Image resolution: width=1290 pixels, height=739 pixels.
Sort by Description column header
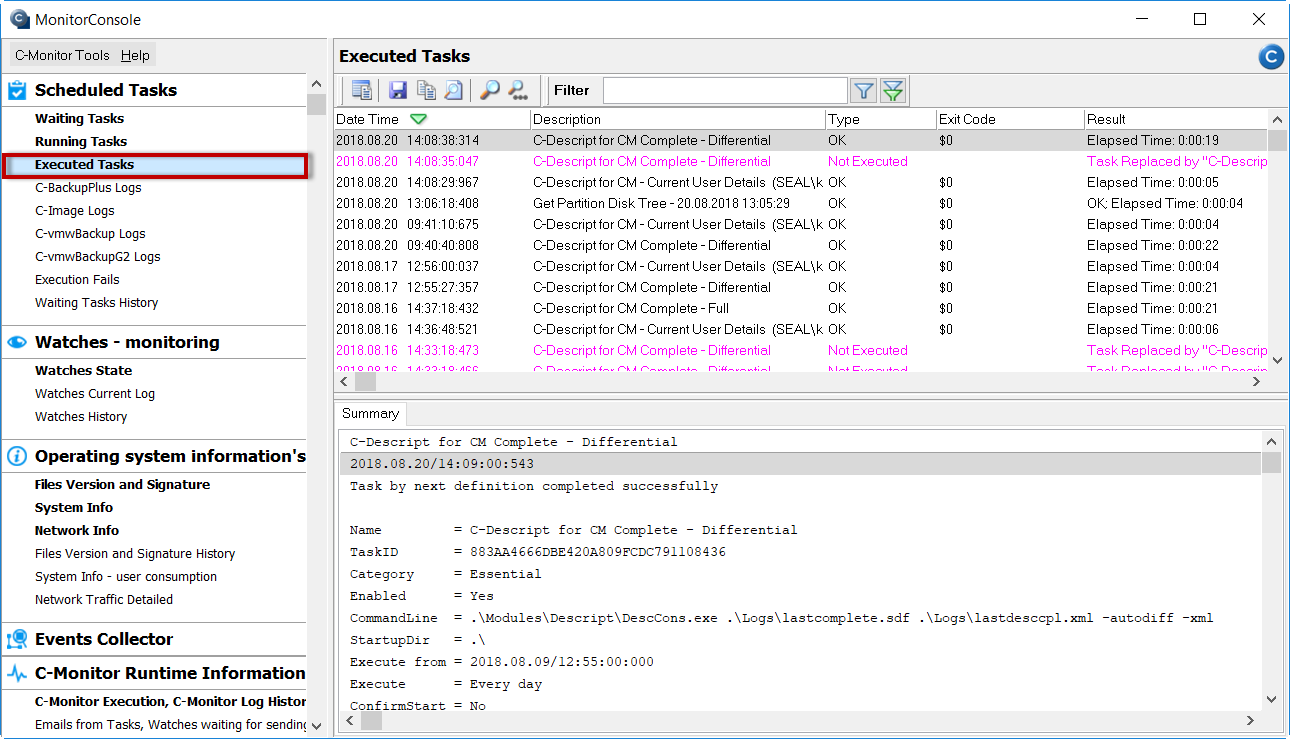pos(678,119)
